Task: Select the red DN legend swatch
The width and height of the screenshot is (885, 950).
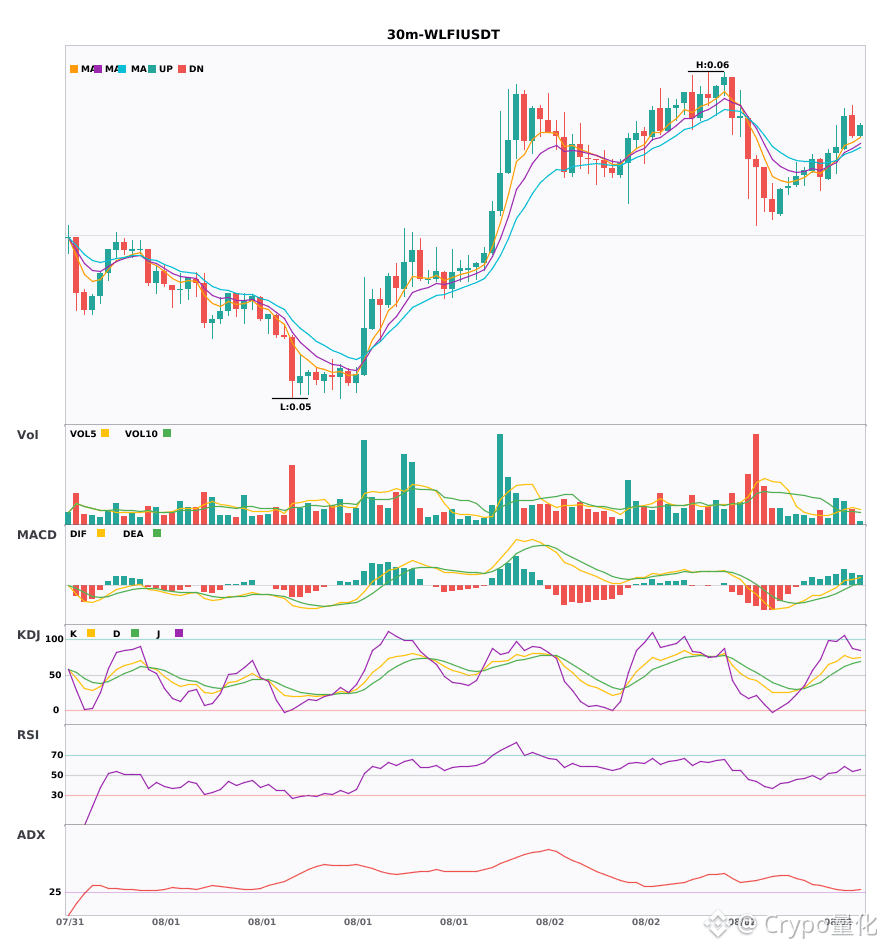Action: (182, 69)
